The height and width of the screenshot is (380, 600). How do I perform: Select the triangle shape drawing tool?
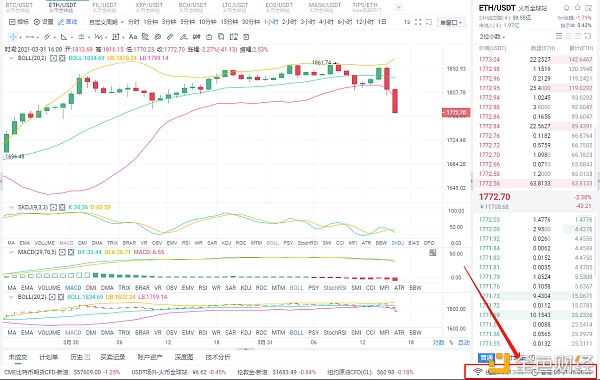(x=64, y=37)
